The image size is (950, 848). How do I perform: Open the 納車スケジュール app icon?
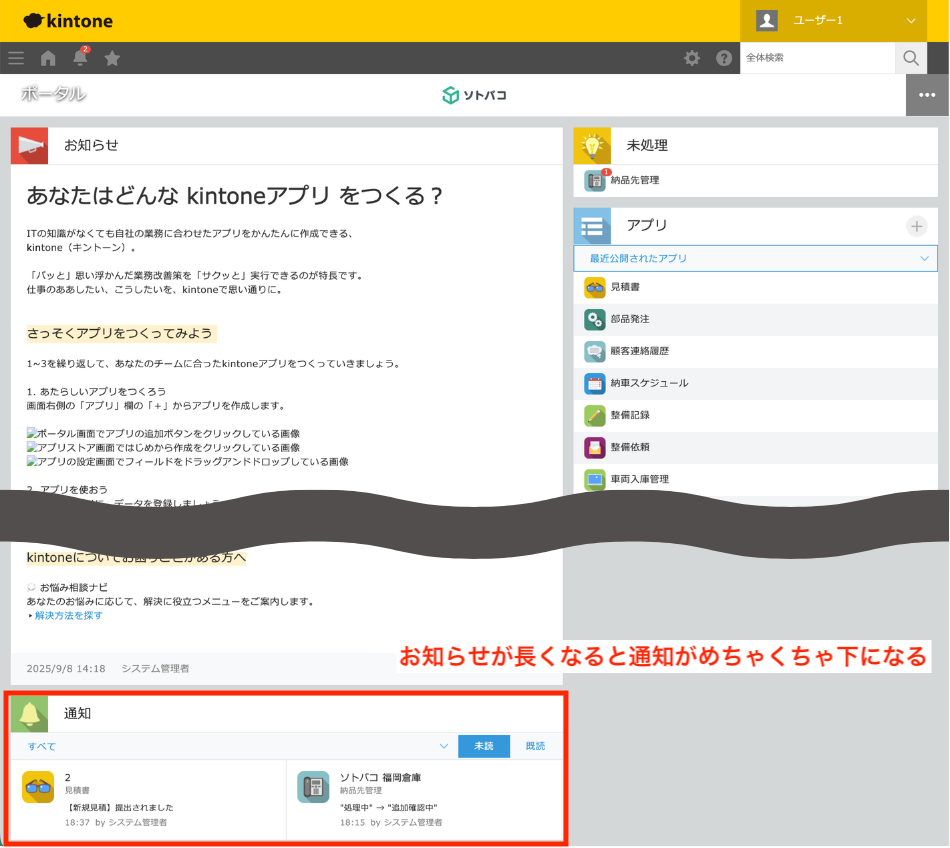(596, 383)
